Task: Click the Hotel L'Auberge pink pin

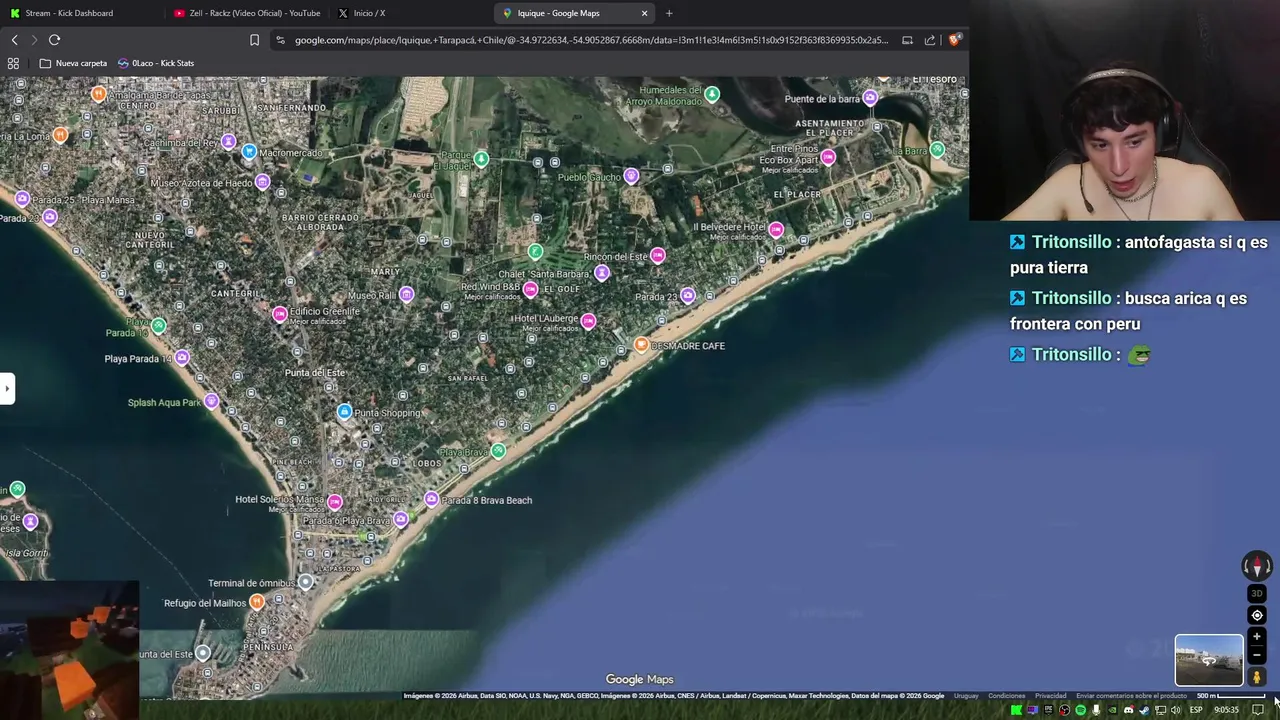Action: coord(588,320)
